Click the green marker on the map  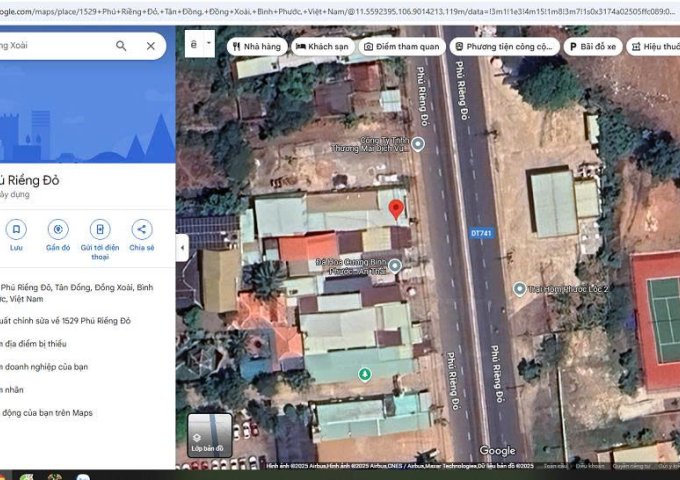pyautogui.click(x=365, y=374)
